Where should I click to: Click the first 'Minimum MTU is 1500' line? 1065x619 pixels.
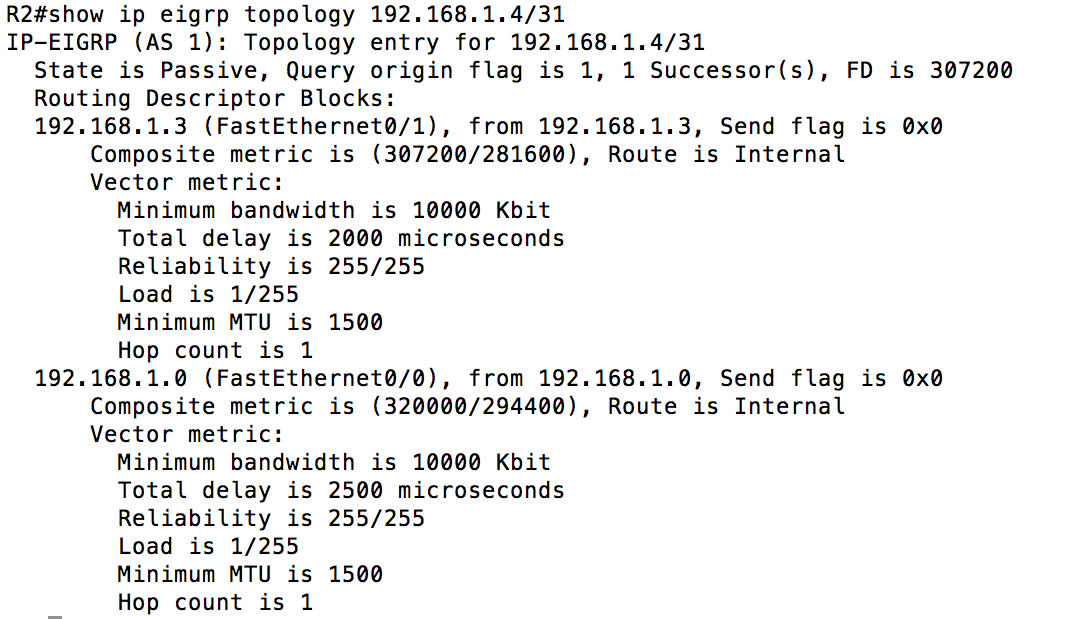pyautogui.click(x=250, y=322)
